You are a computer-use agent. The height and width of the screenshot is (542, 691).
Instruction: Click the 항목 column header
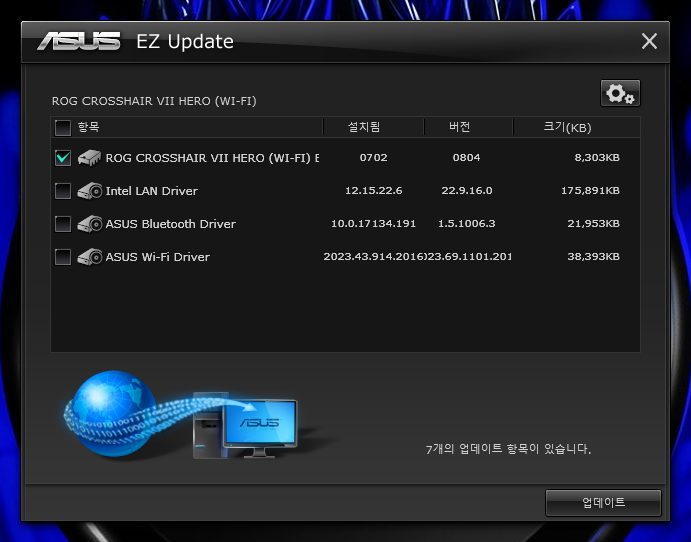click(89, 127)
